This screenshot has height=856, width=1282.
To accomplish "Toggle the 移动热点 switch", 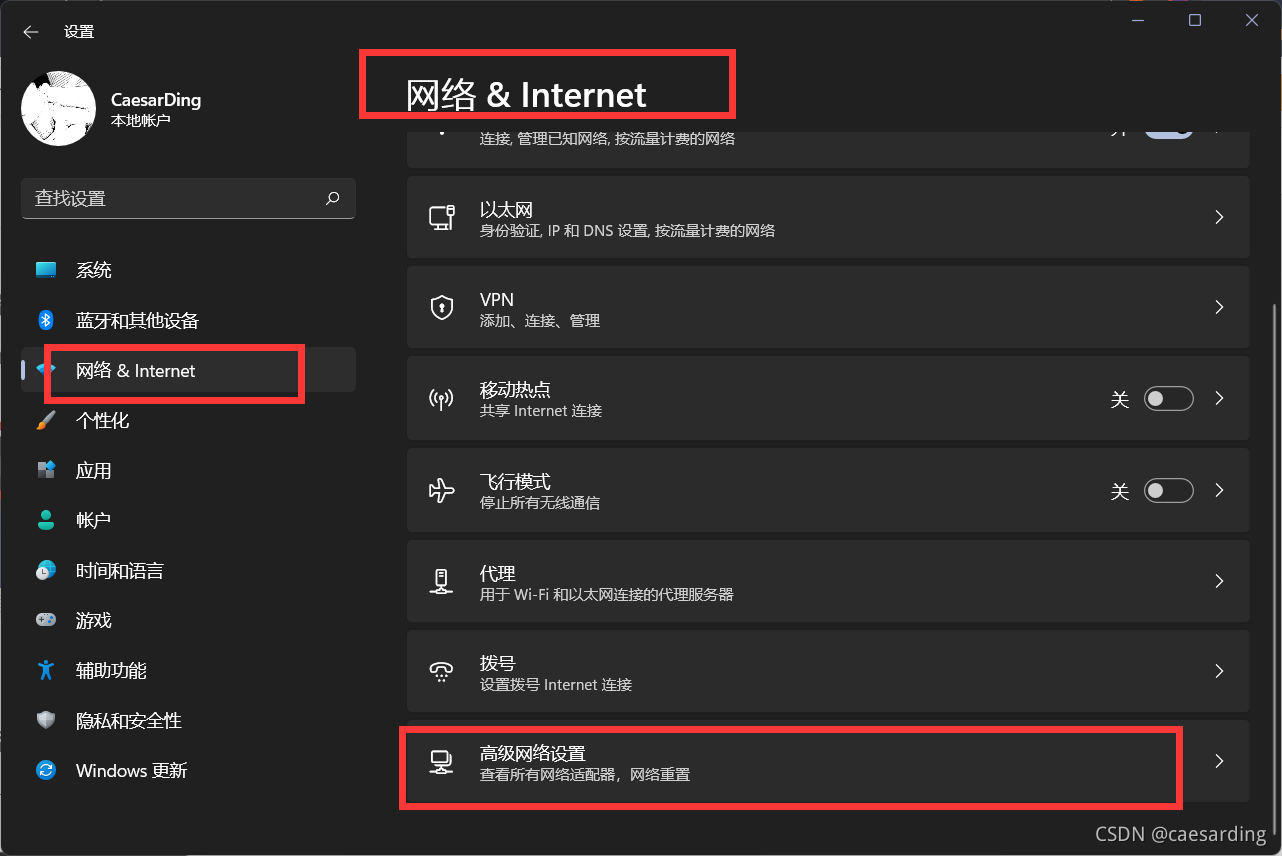I will coord(1169,399).
